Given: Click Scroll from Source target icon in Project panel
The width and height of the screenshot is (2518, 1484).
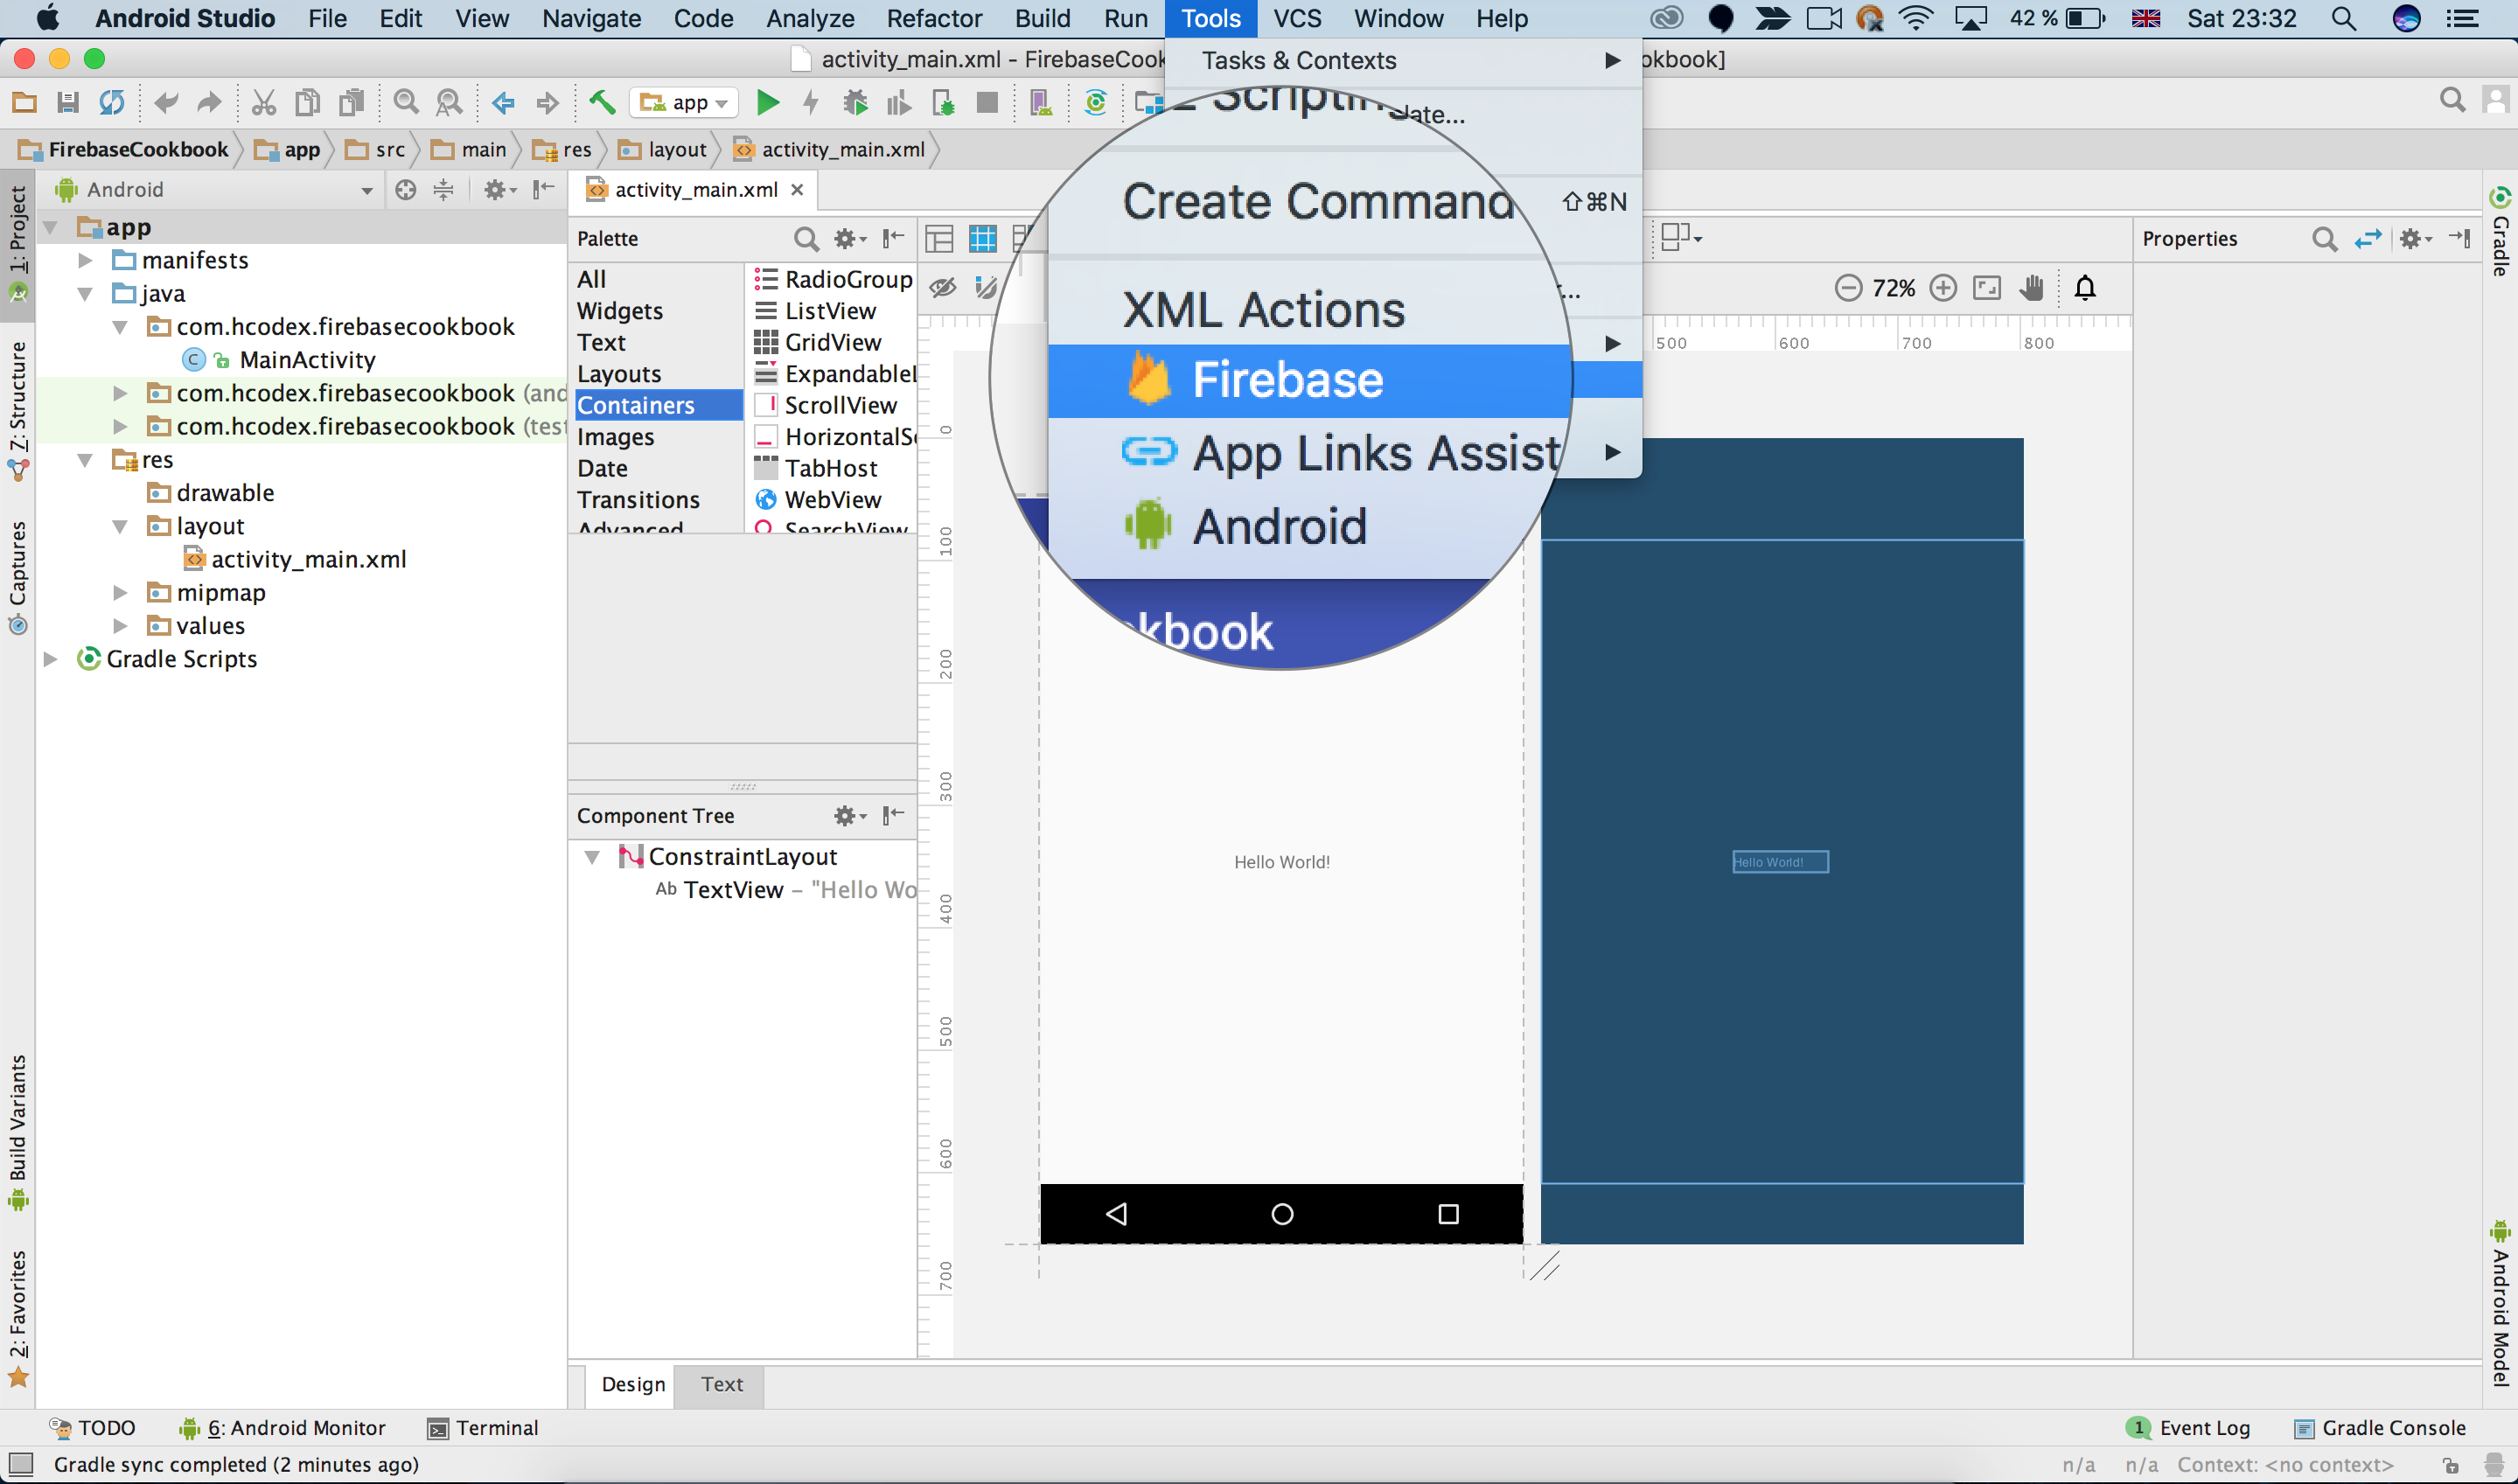Looking at the screenshot, I should pos(405,190).
